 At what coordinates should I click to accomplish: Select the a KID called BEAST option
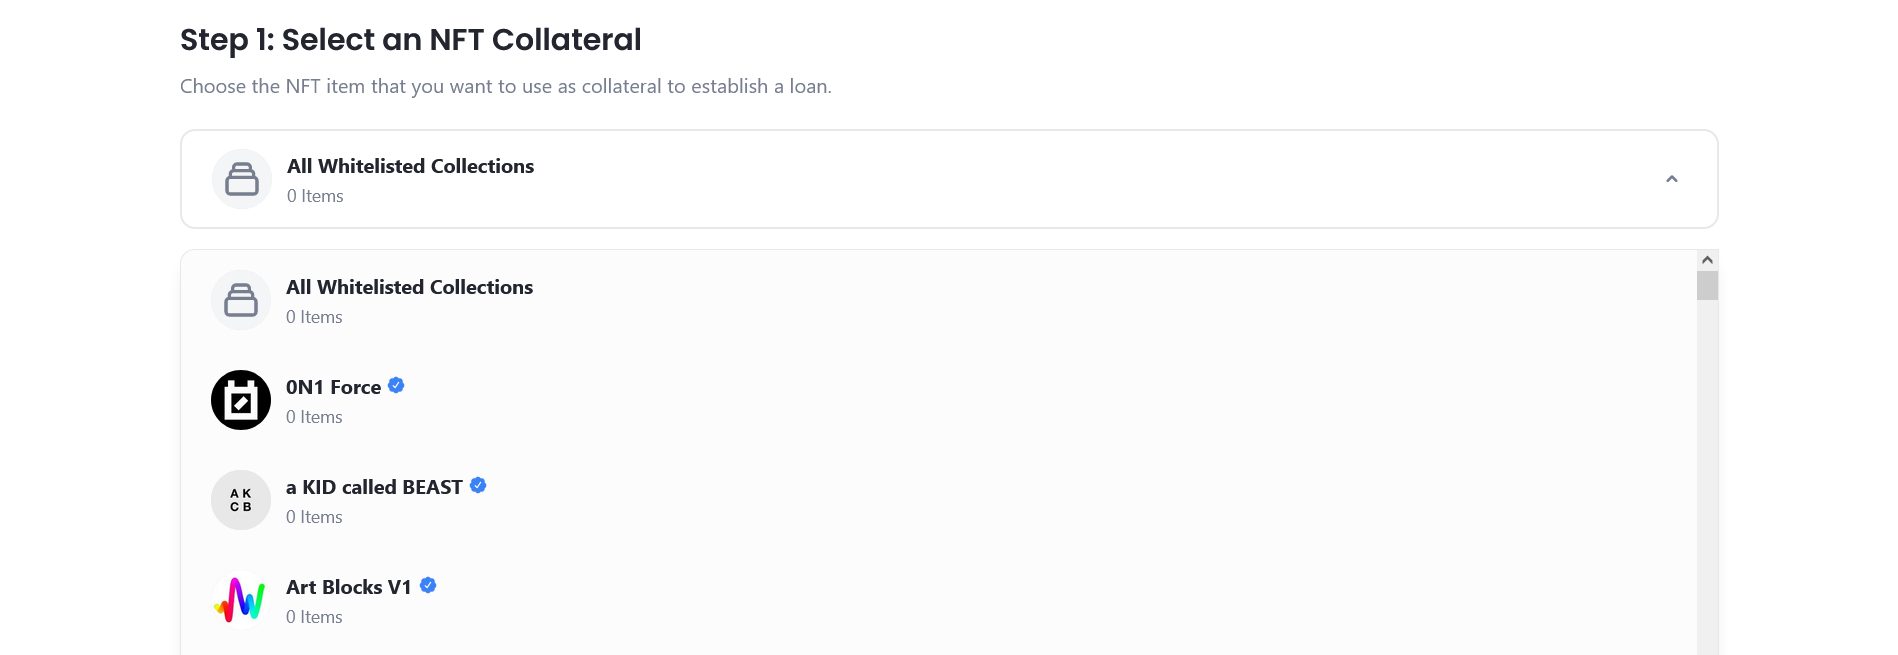tap(939, 500)
